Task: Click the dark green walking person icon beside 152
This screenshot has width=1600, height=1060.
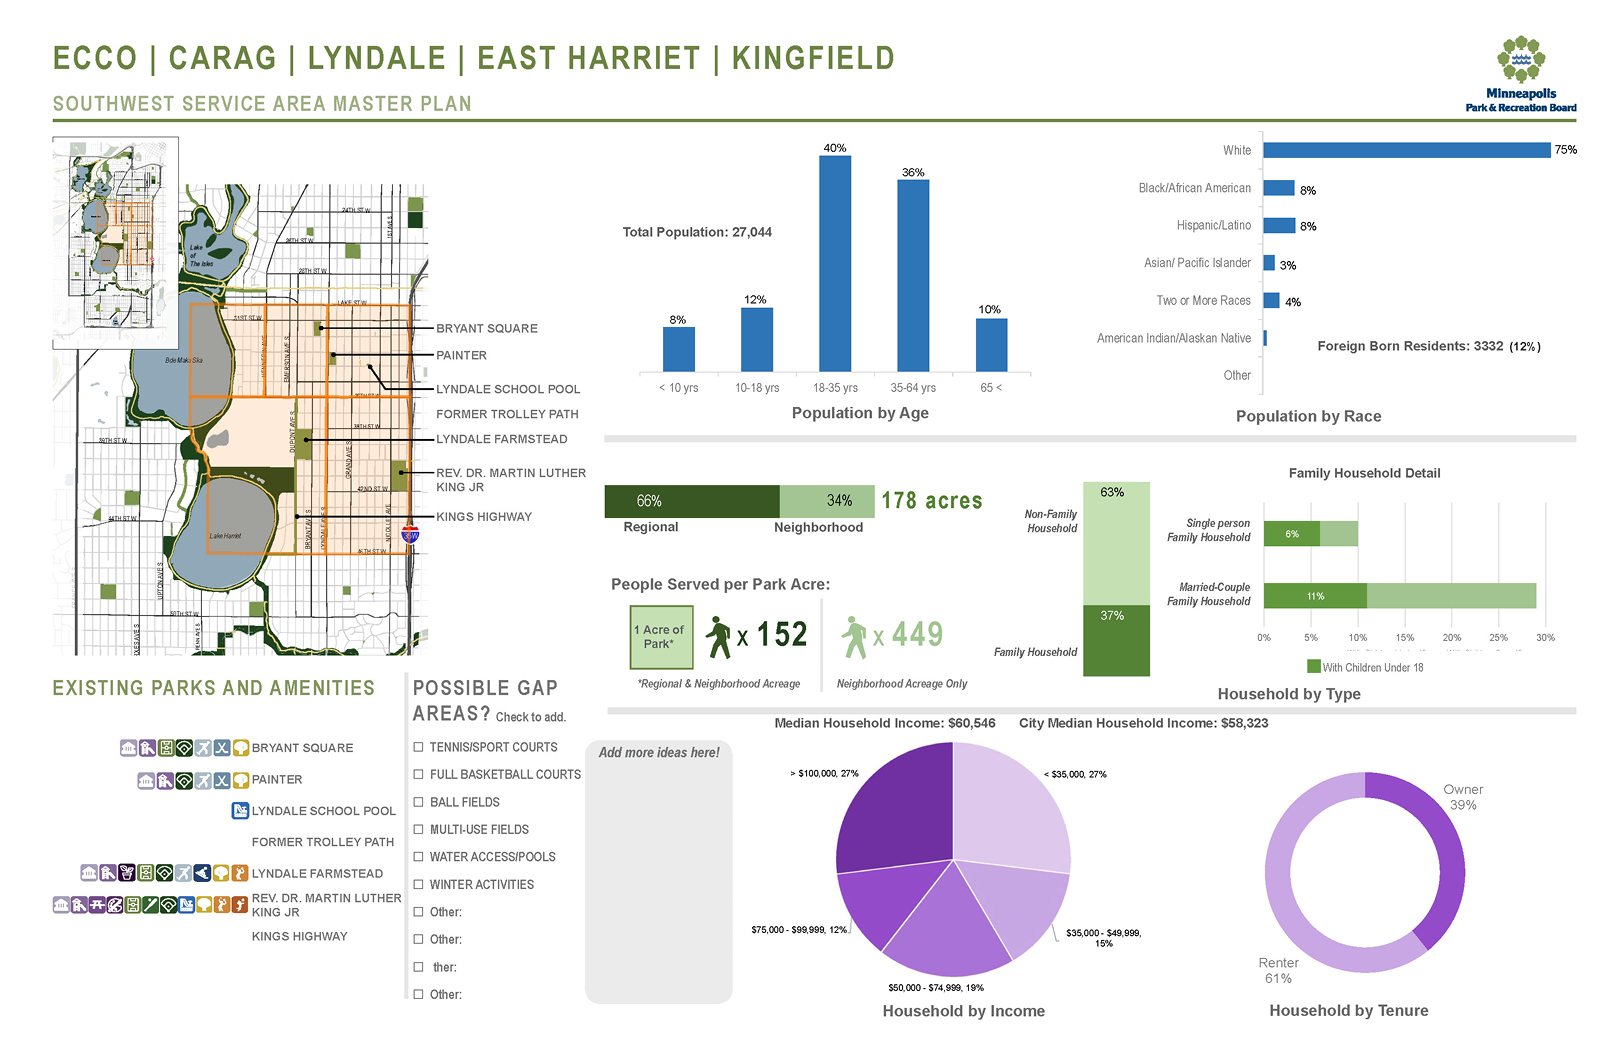Action: [x=718, y=637]
